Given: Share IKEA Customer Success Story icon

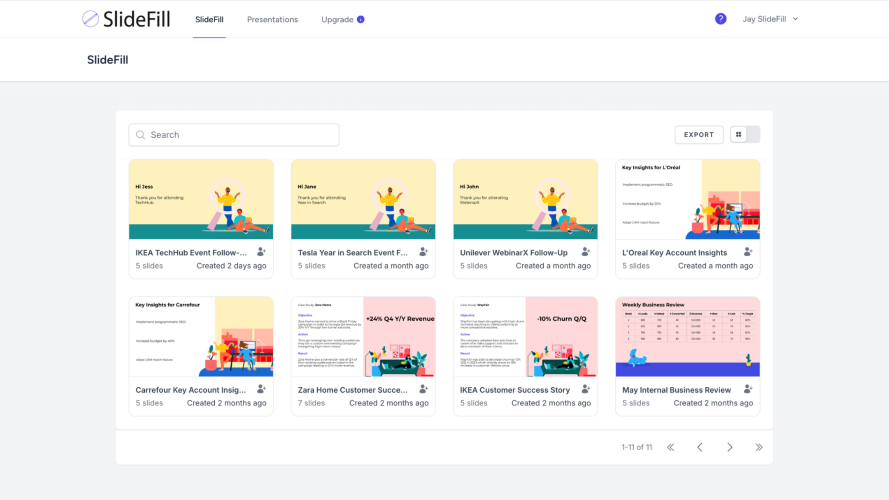Looking at the screenshot, I should point(586,389).
